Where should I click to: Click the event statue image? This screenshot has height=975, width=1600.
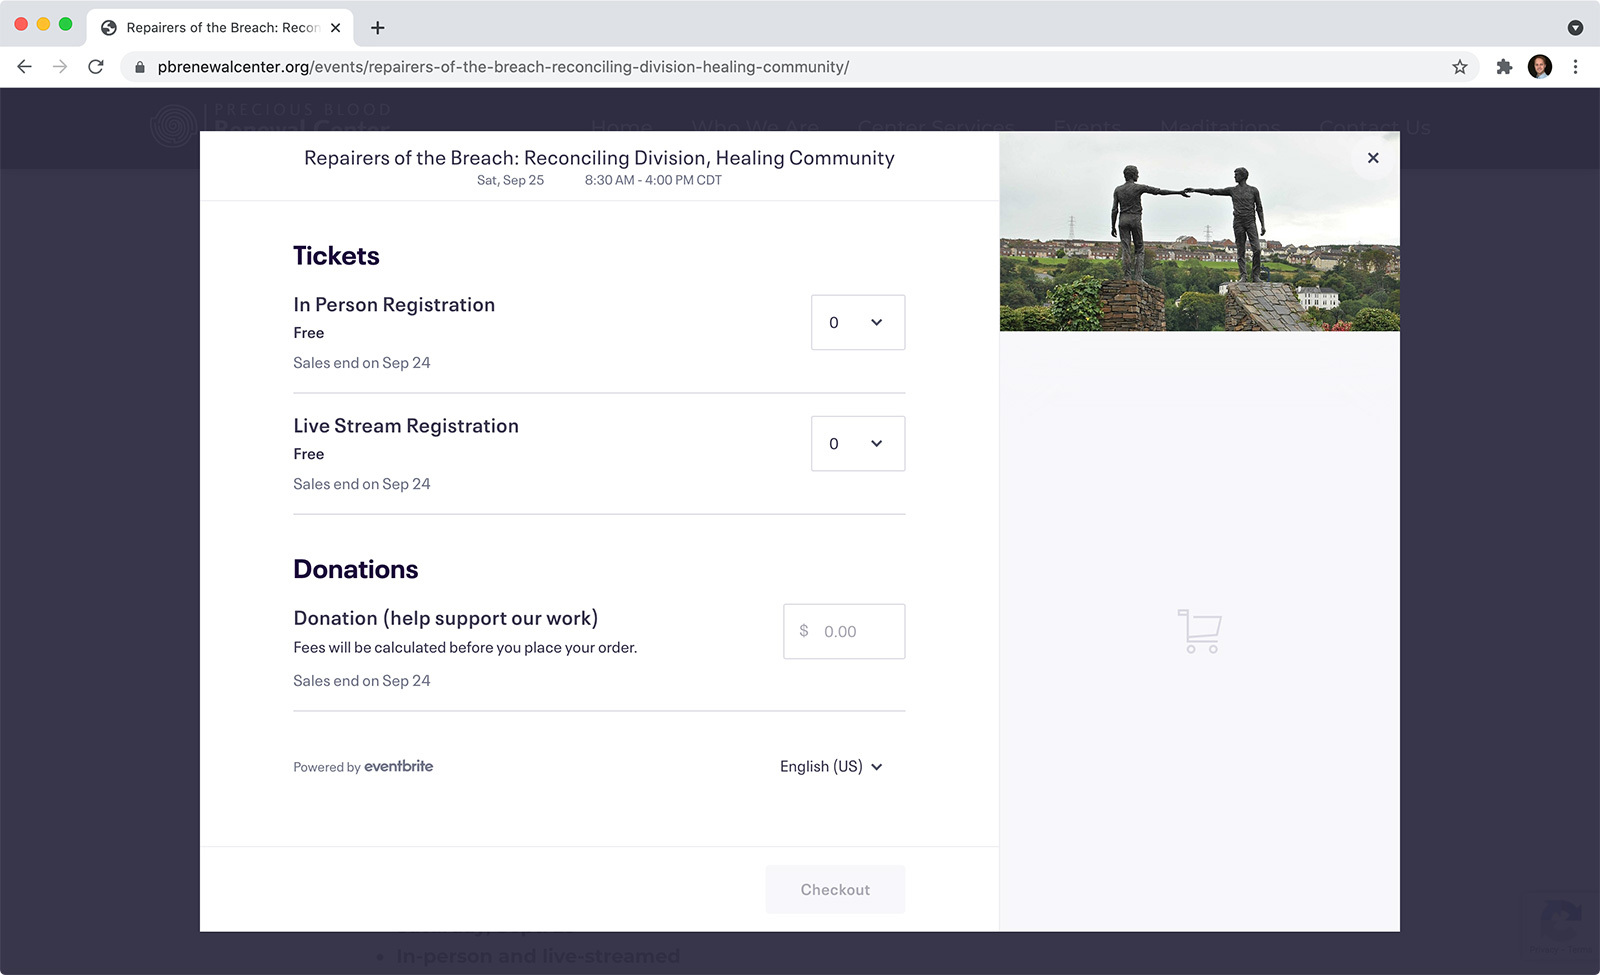tap(1199, 232)
